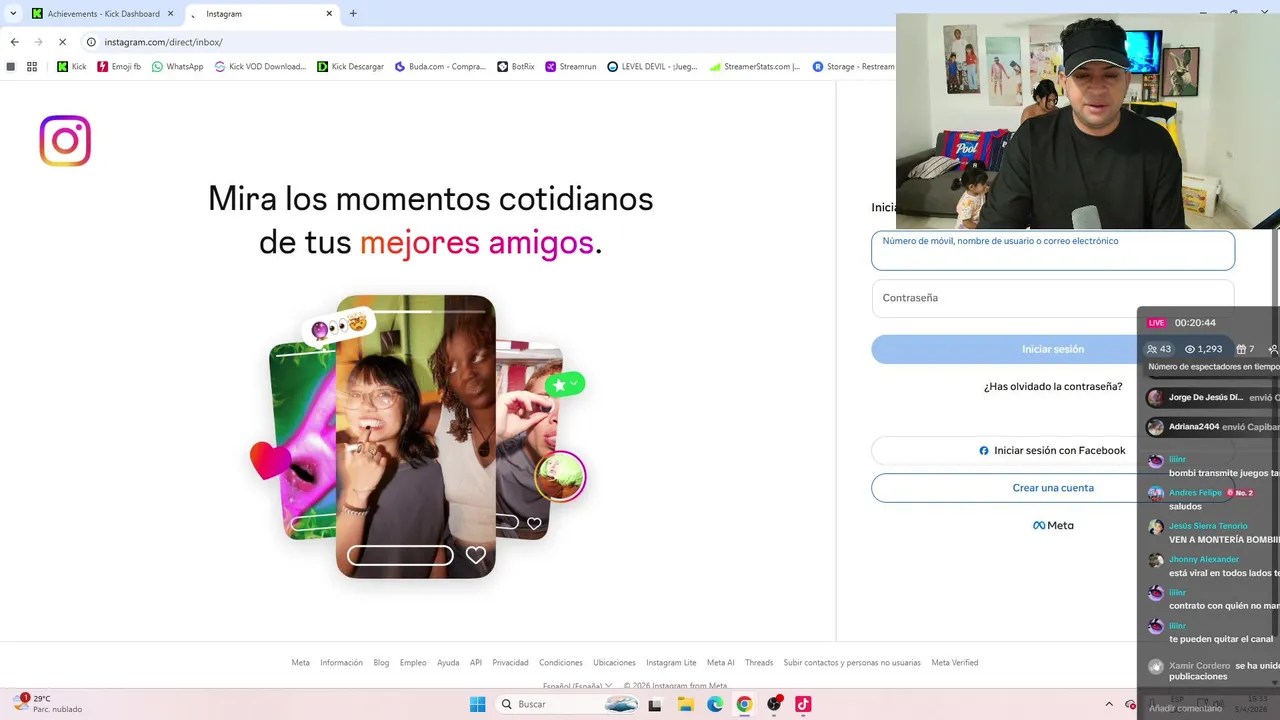Open the pink TikTok-style taskbar app
Viewport: 1280px width, 720px height.
tap(803, 704)
